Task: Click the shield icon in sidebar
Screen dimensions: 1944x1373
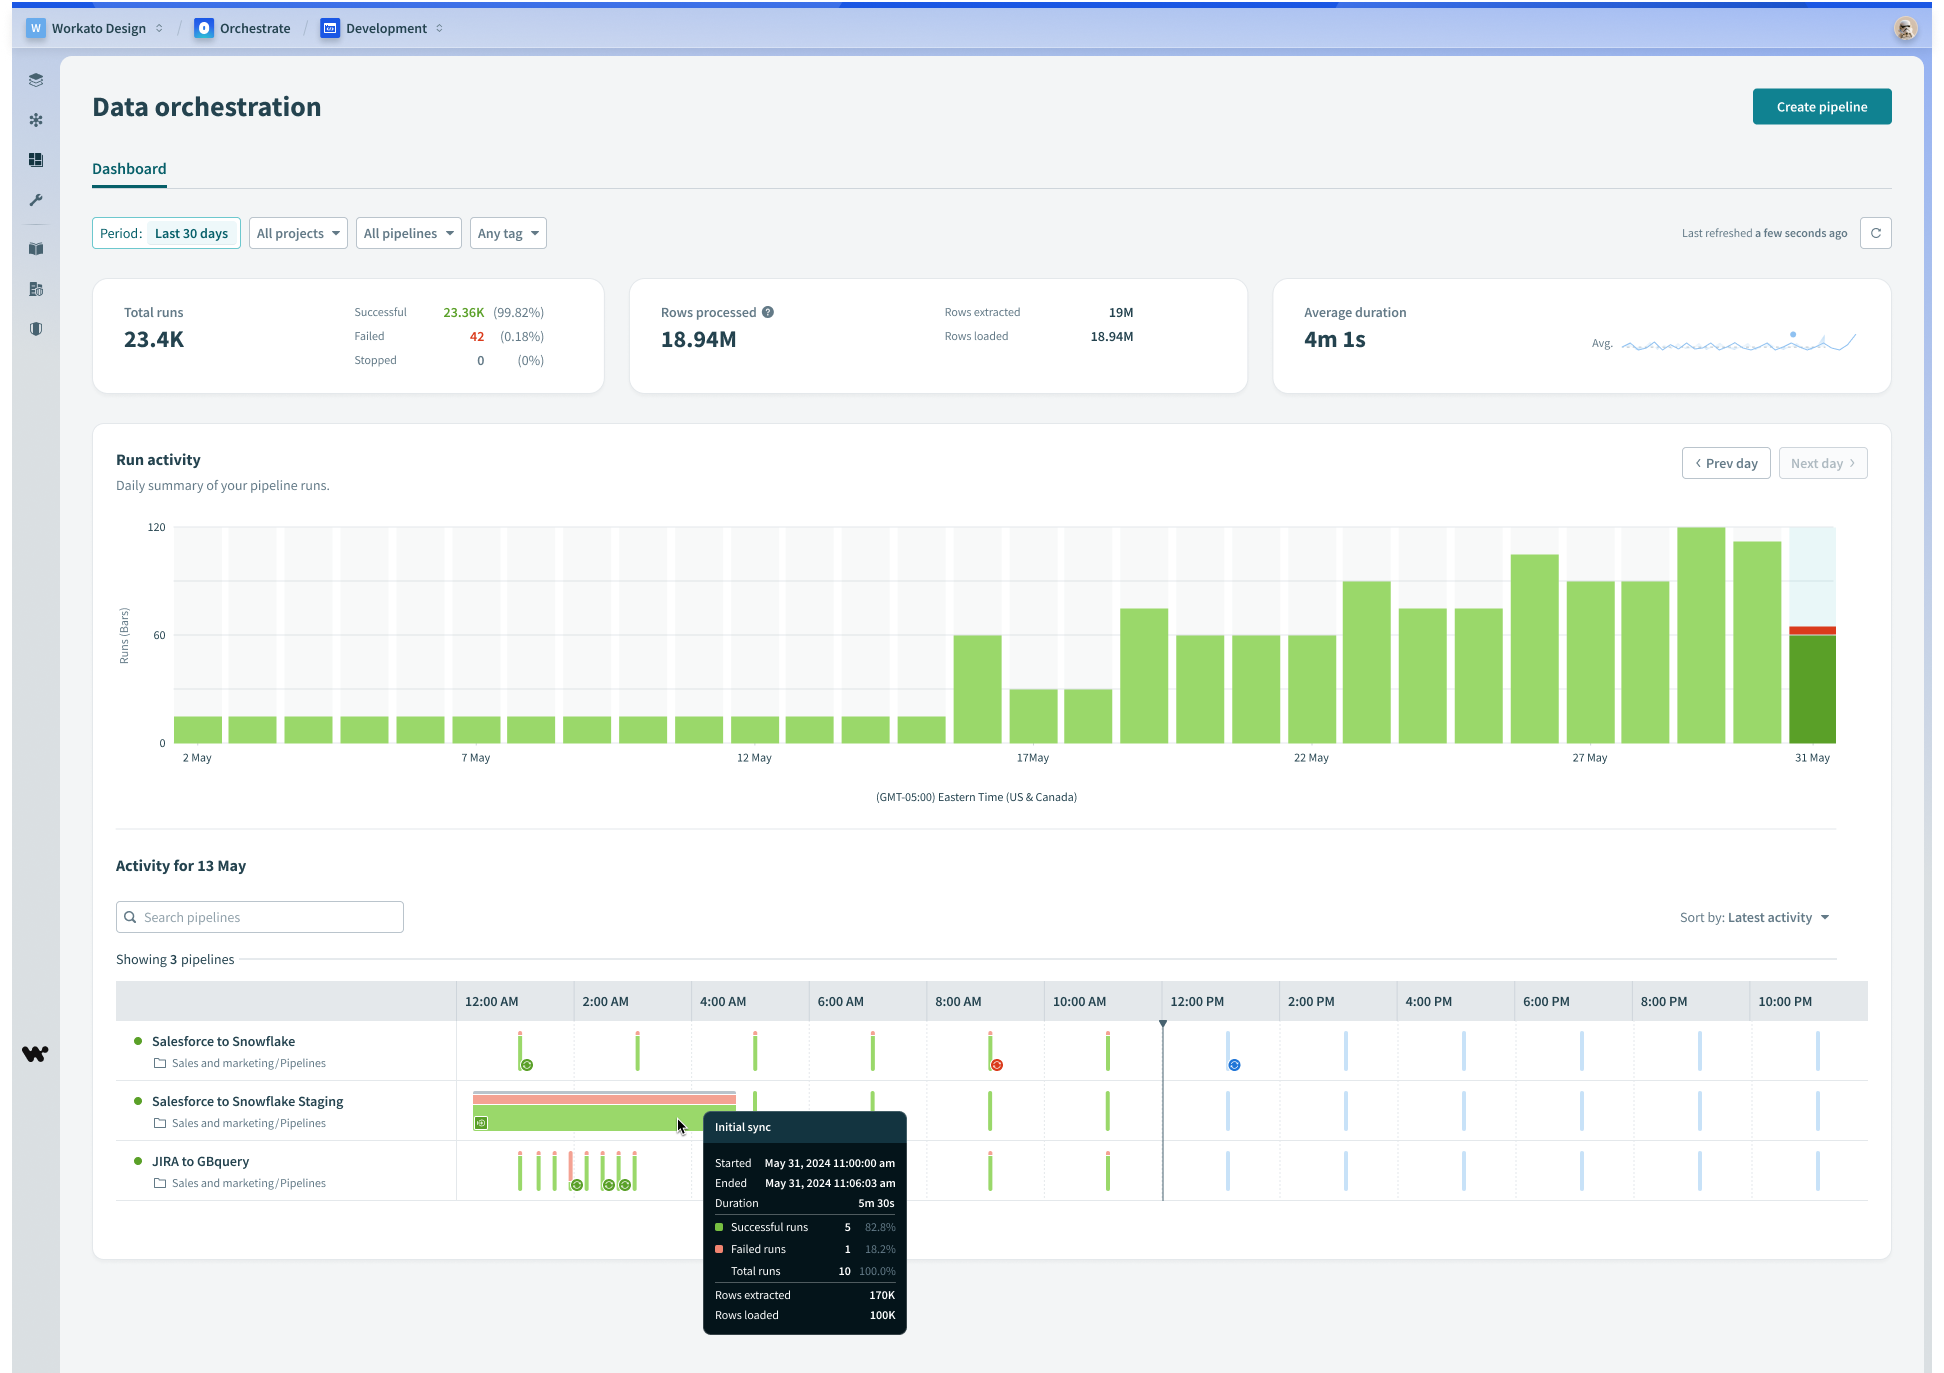Action: point(36,329)
